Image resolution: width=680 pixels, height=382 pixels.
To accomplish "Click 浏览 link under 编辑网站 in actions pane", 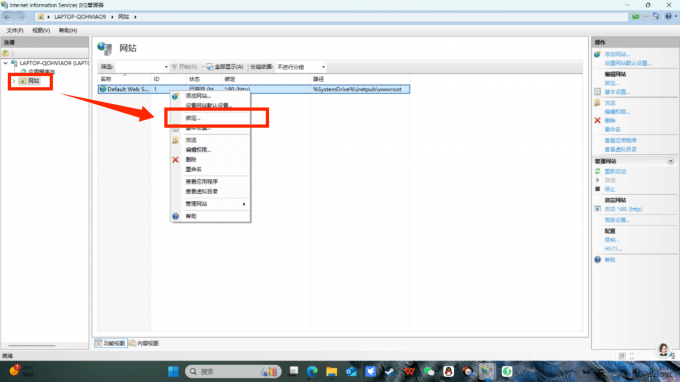I will [x=610, y=103].
